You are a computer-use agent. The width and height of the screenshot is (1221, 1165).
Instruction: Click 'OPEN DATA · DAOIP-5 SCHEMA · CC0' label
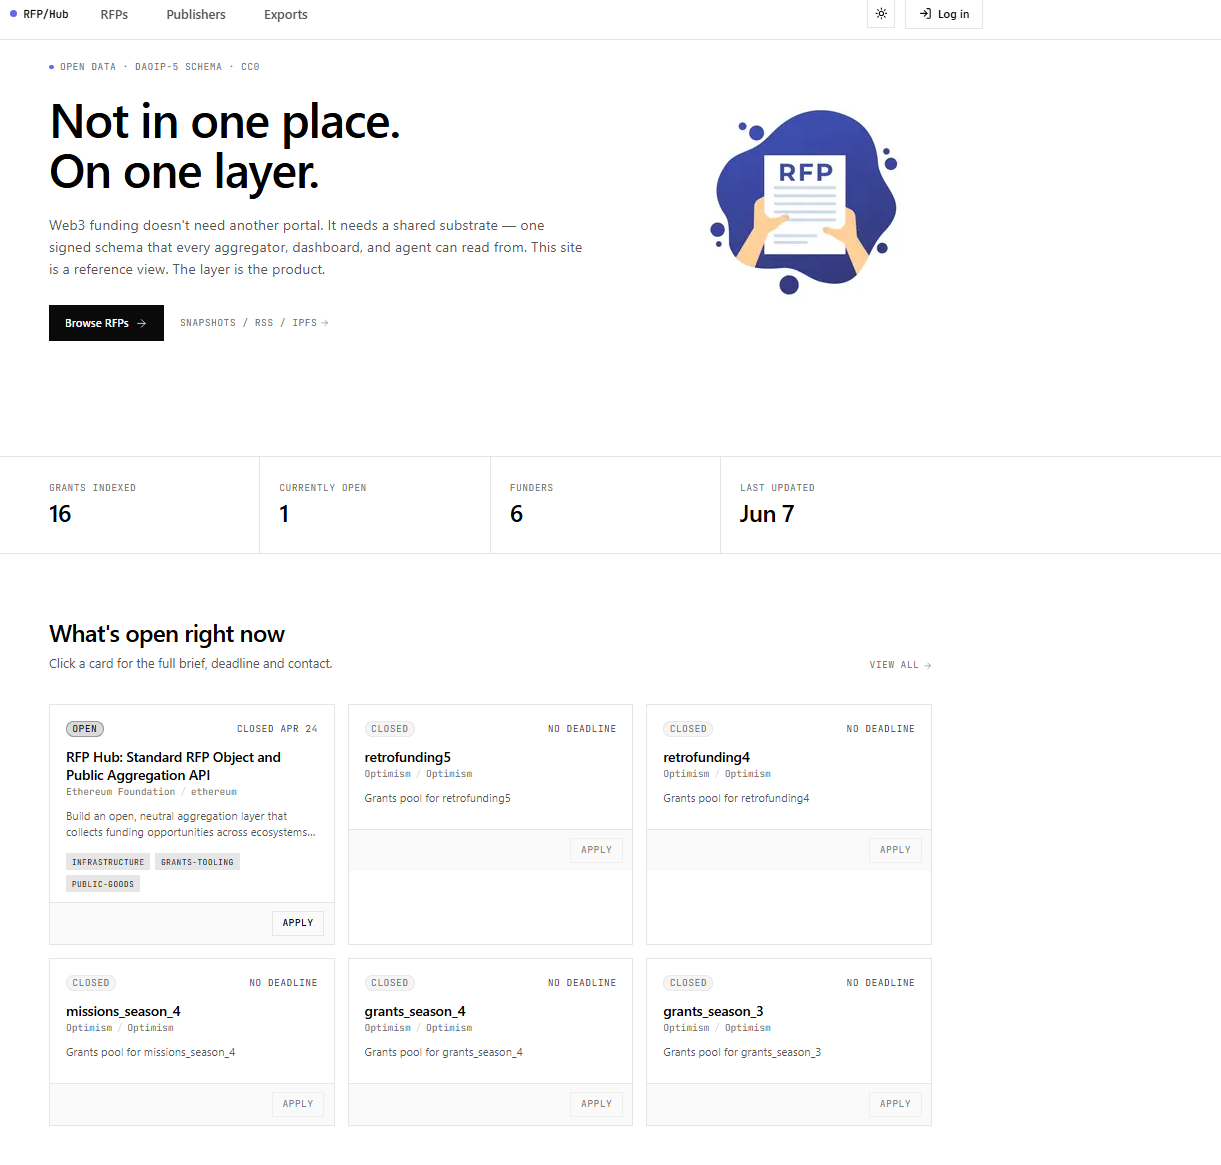pos(159,67)
